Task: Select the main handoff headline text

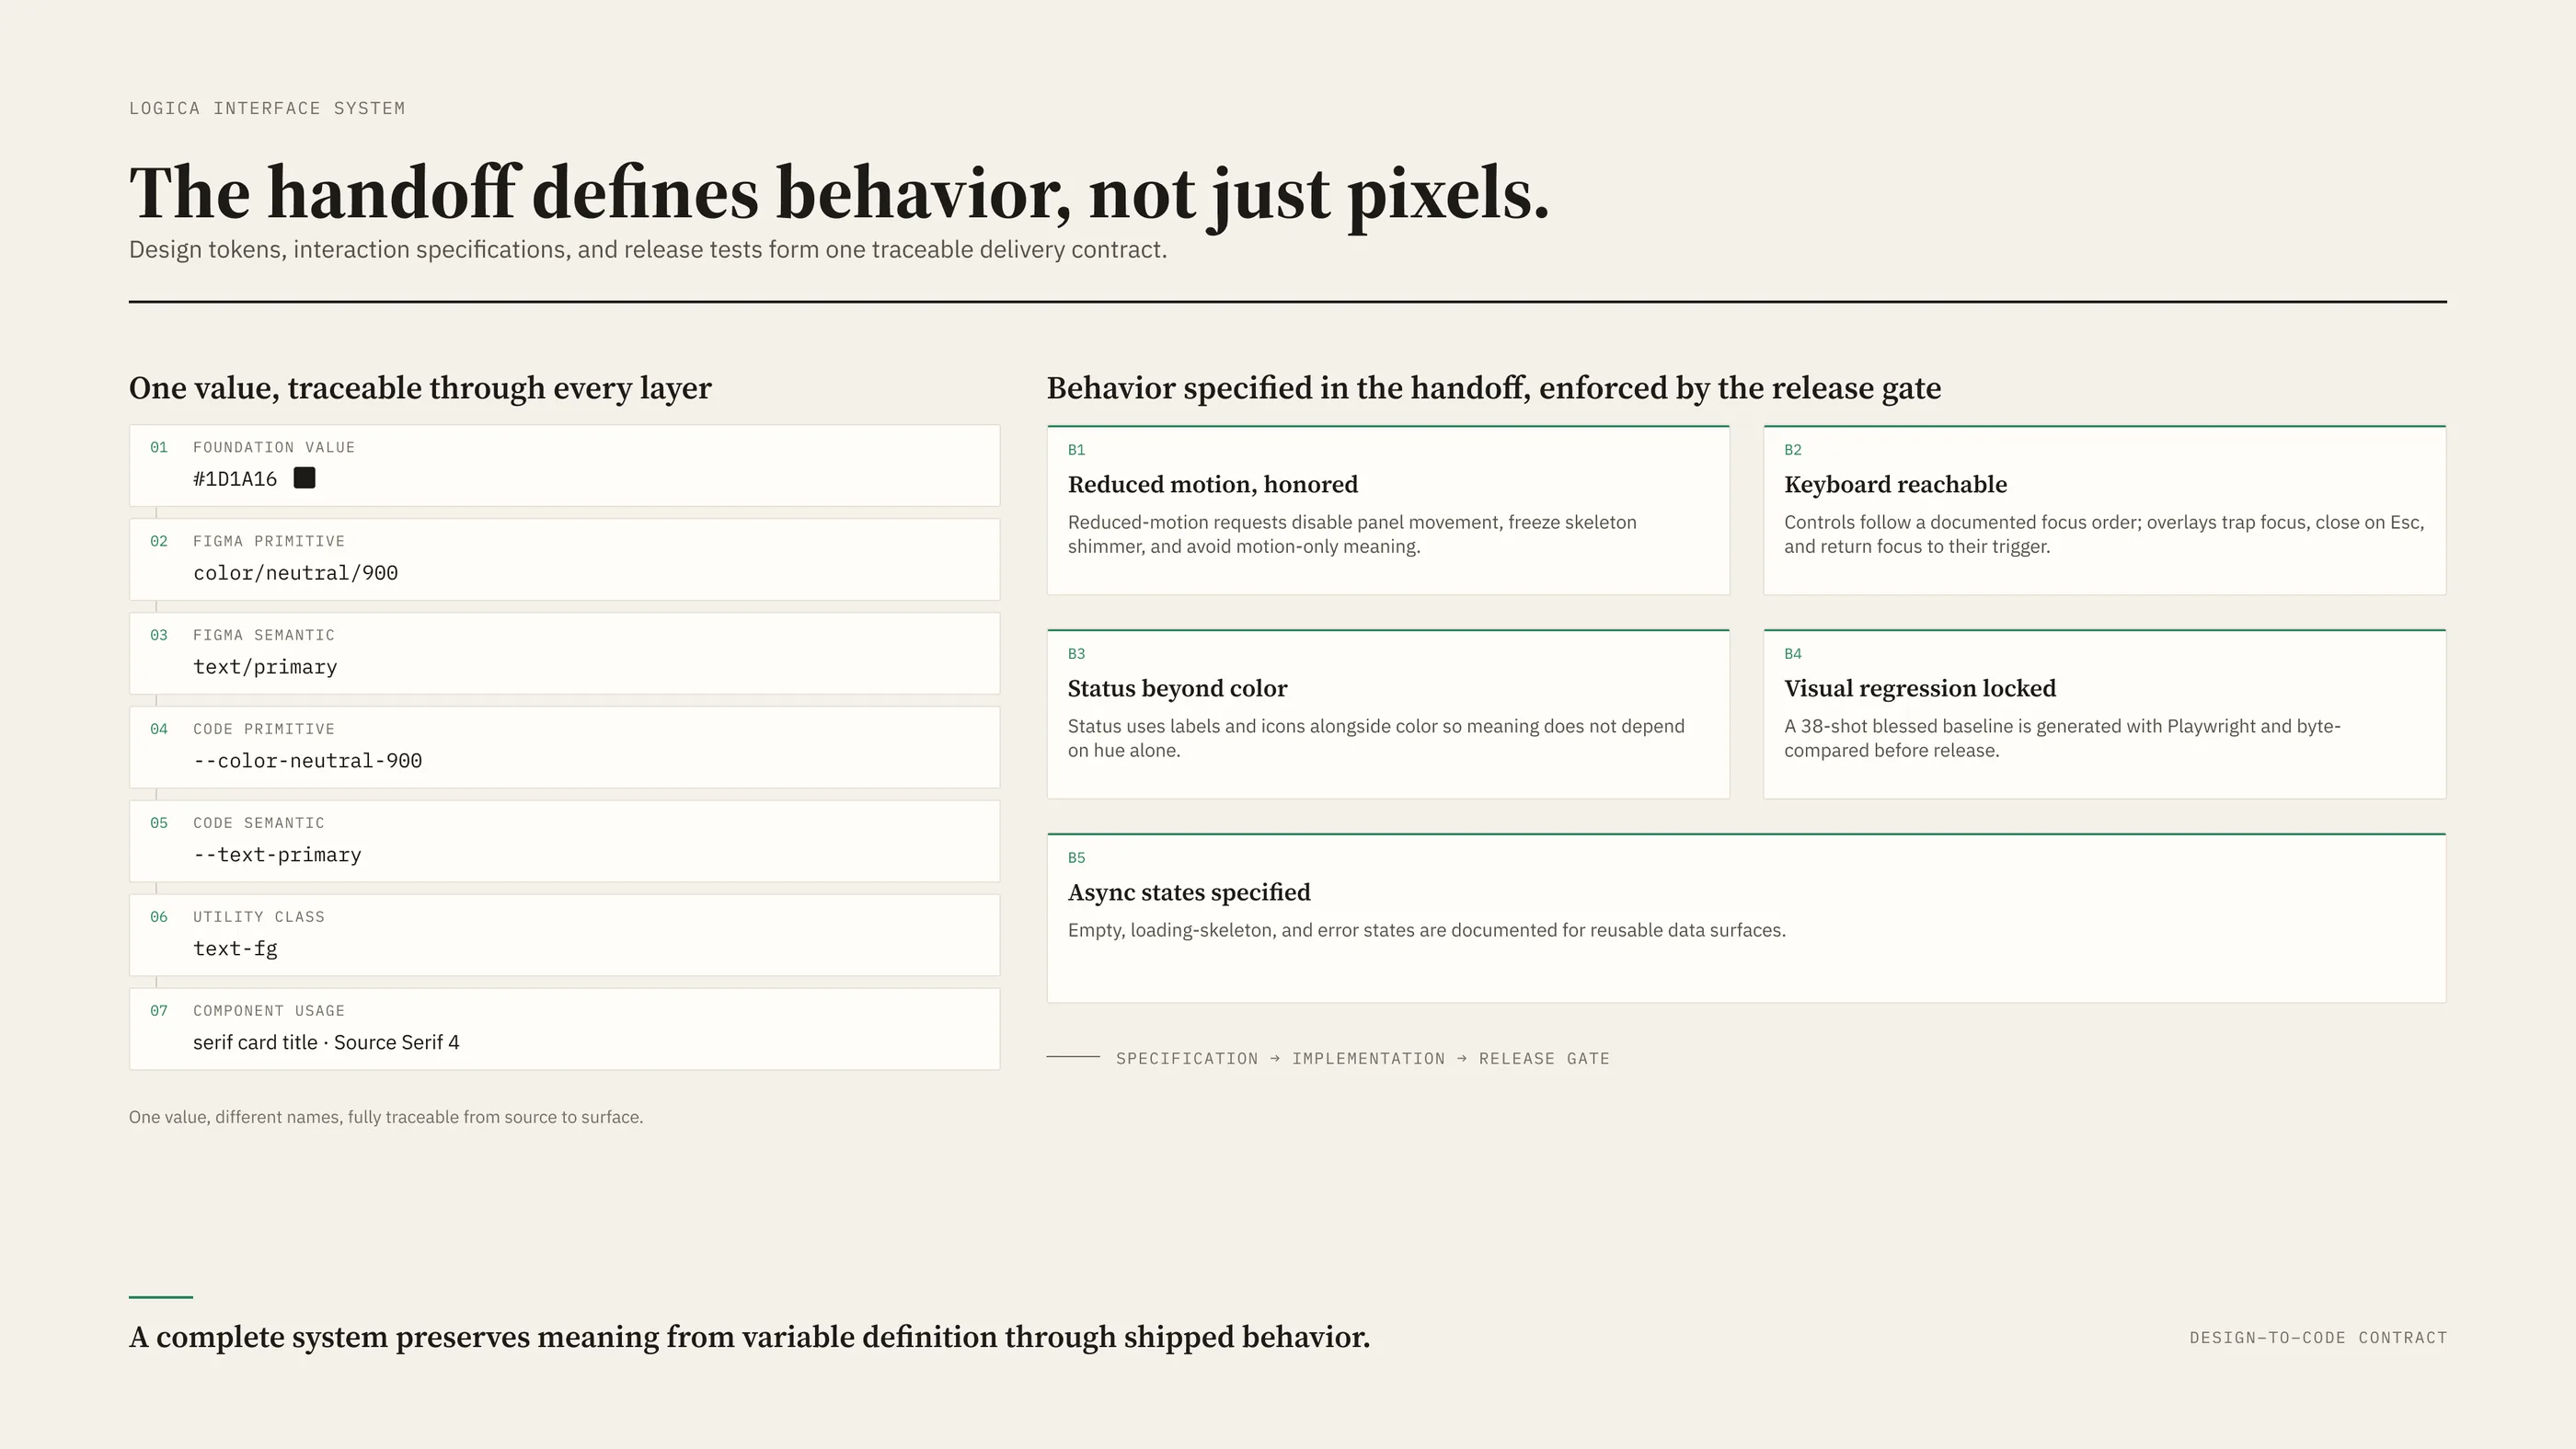Action: pyautogui.click(x=839, y=193)
